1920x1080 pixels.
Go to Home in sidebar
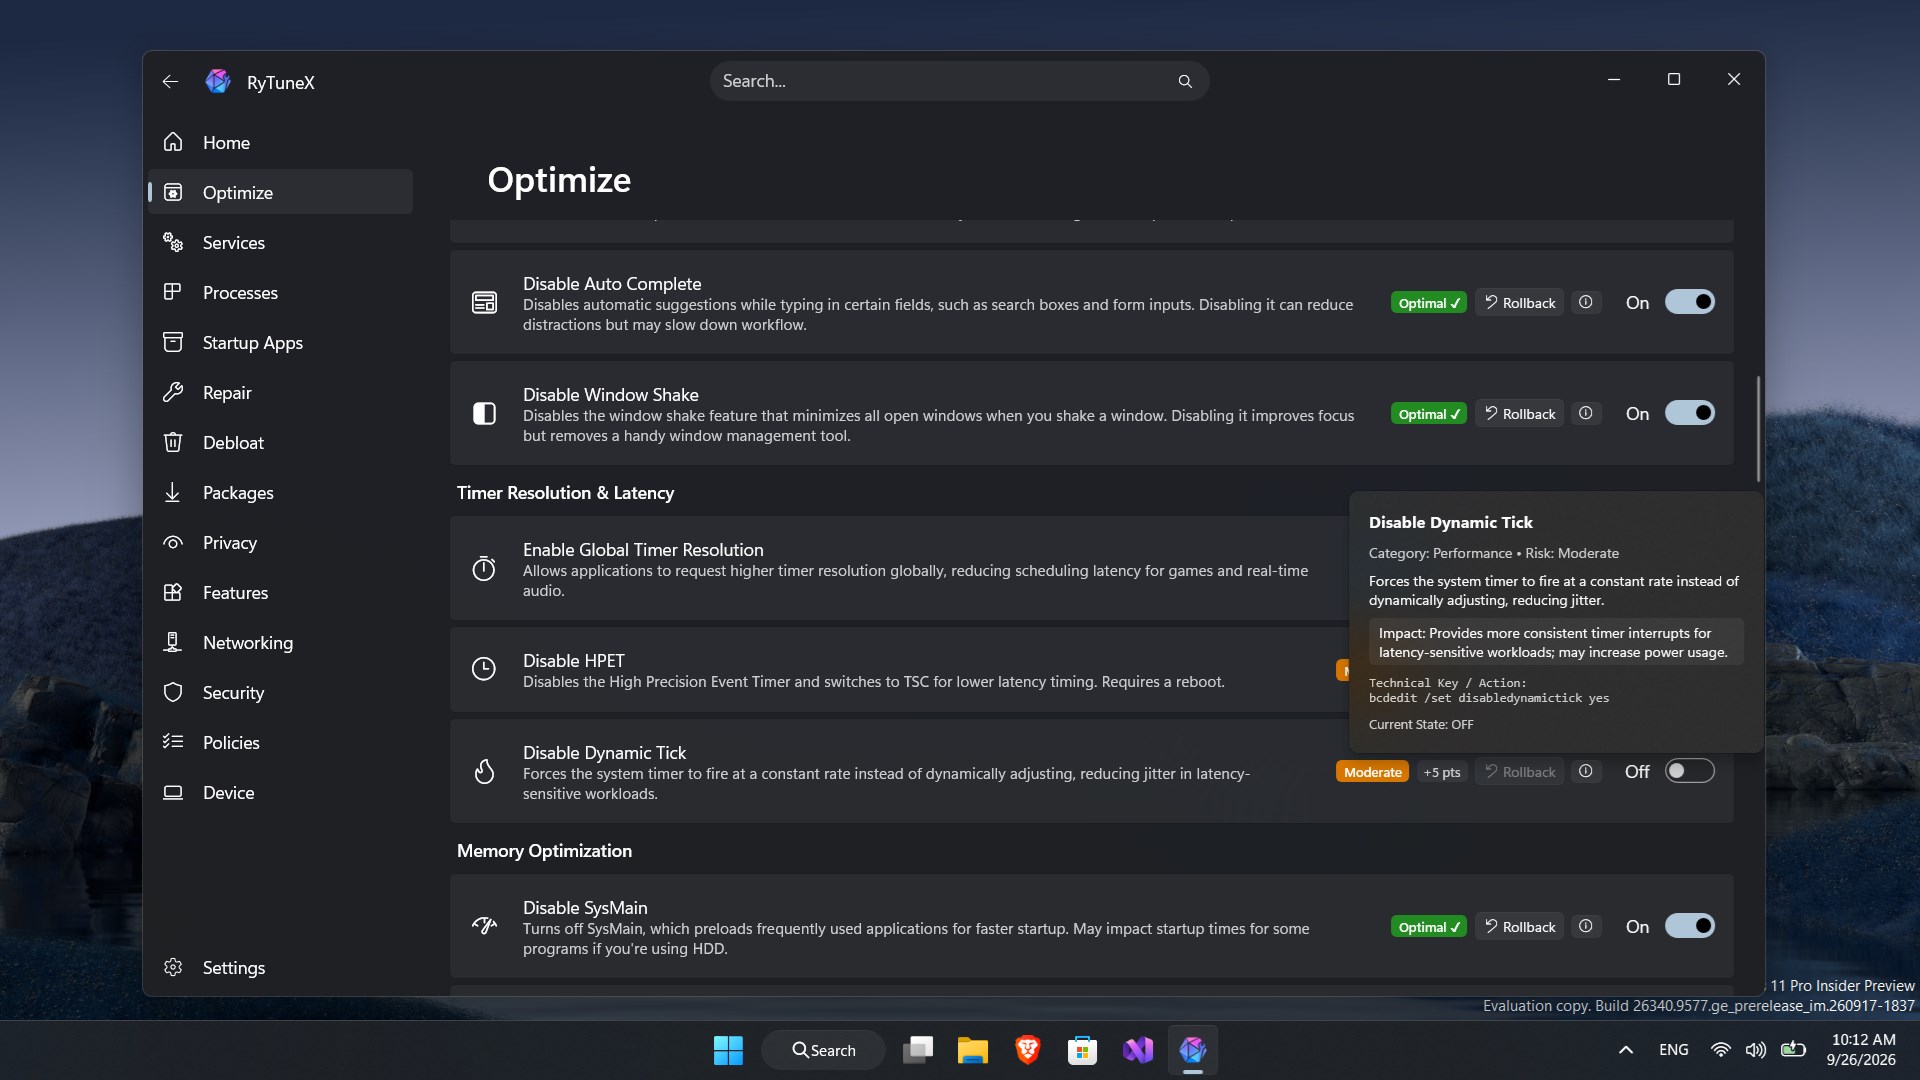coord(281,142)
